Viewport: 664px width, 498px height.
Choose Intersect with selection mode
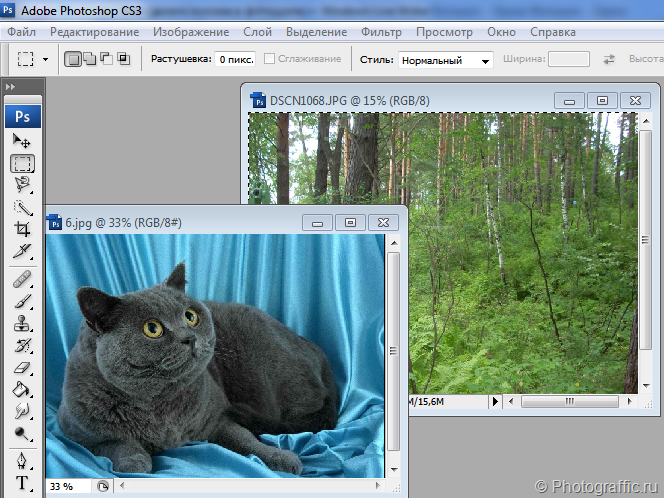[123, 59]
